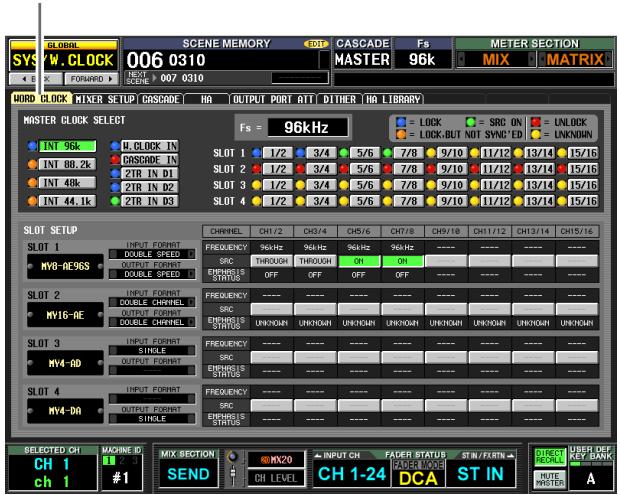This screenshot has height=495, width=620.
Task: Select SLOT 1 channel 1/2 clock
Action: pyautogui.click(x=278, y=153)
